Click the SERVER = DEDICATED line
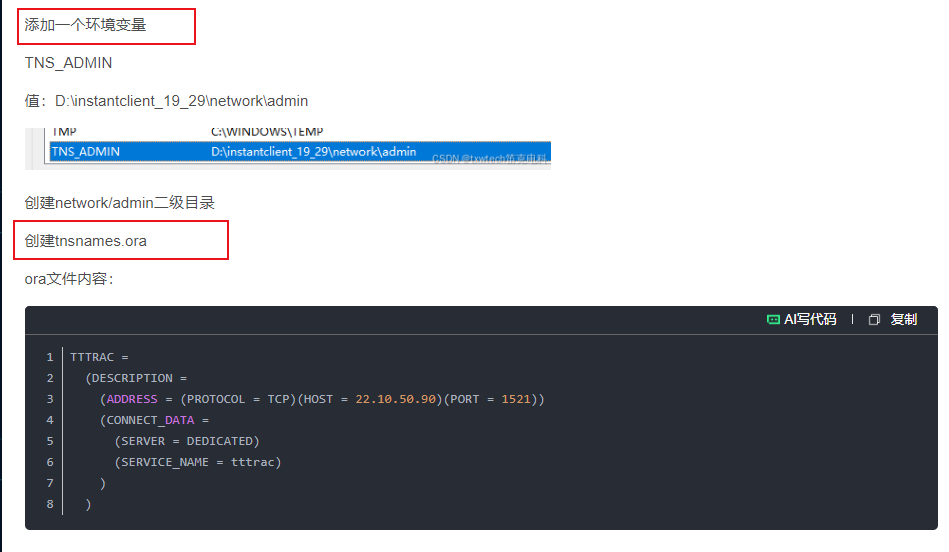Image resolution: width=949 pixels, height=552 pixels. [187, 441]
